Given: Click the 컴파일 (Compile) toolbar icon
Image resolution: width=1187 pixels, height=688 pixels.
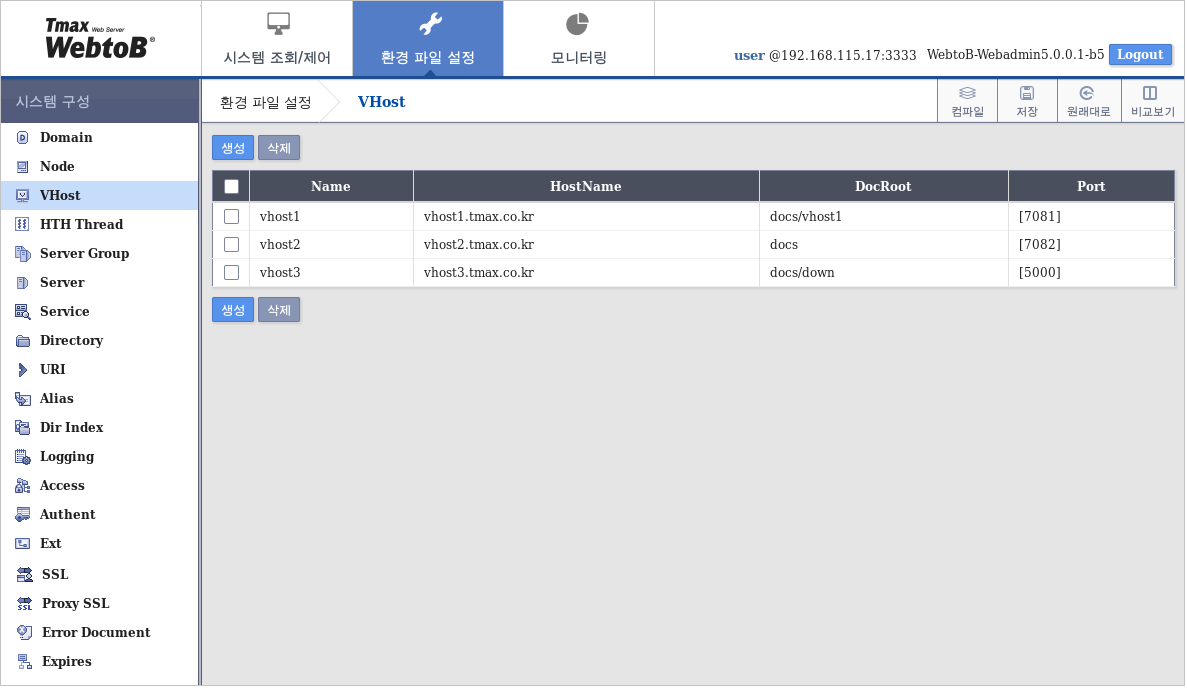Looking at the screenshot, I should click(966, 100).
